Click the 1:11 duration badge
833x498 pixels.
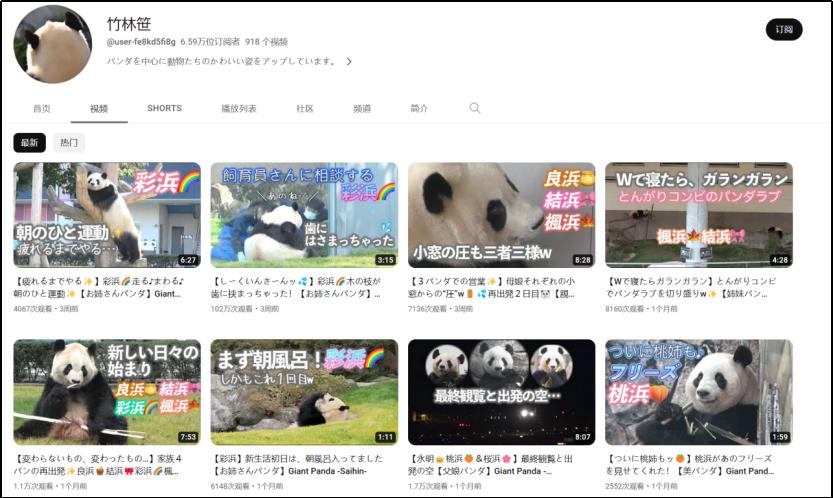385,437
